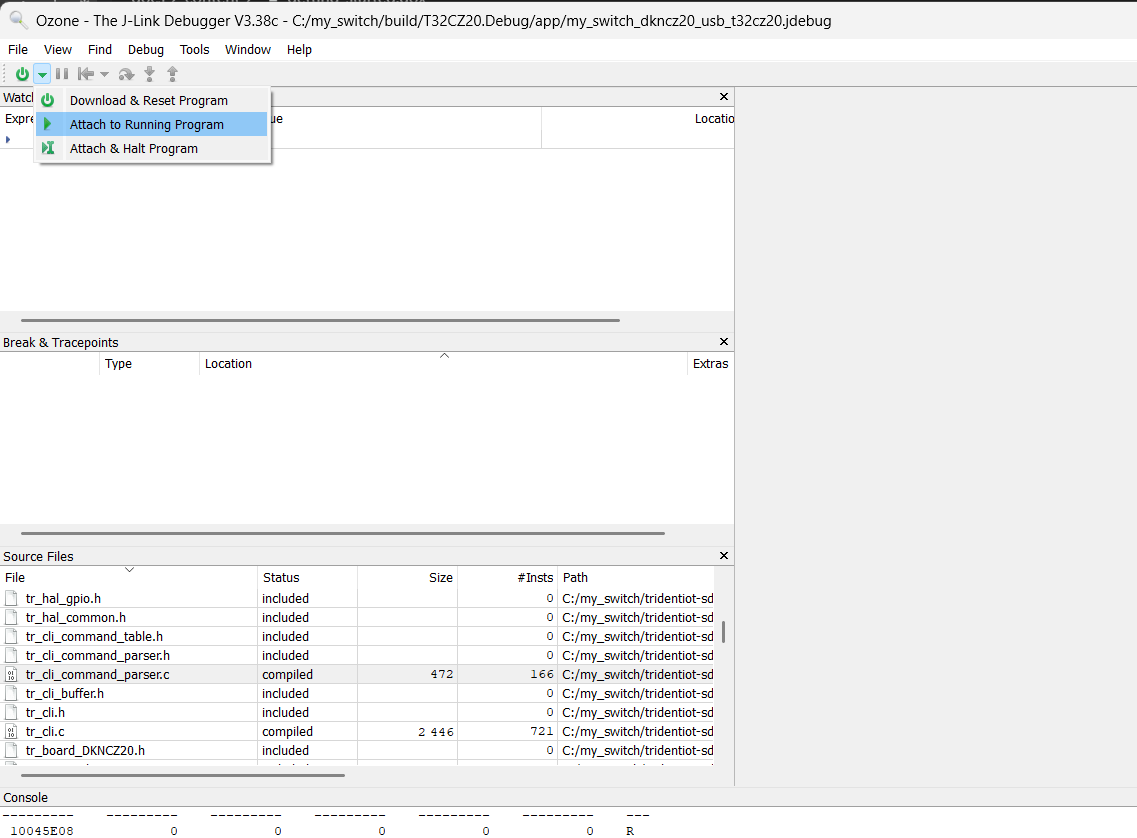Close the Source Files panel
The image size is (1137, 838).
723,555
